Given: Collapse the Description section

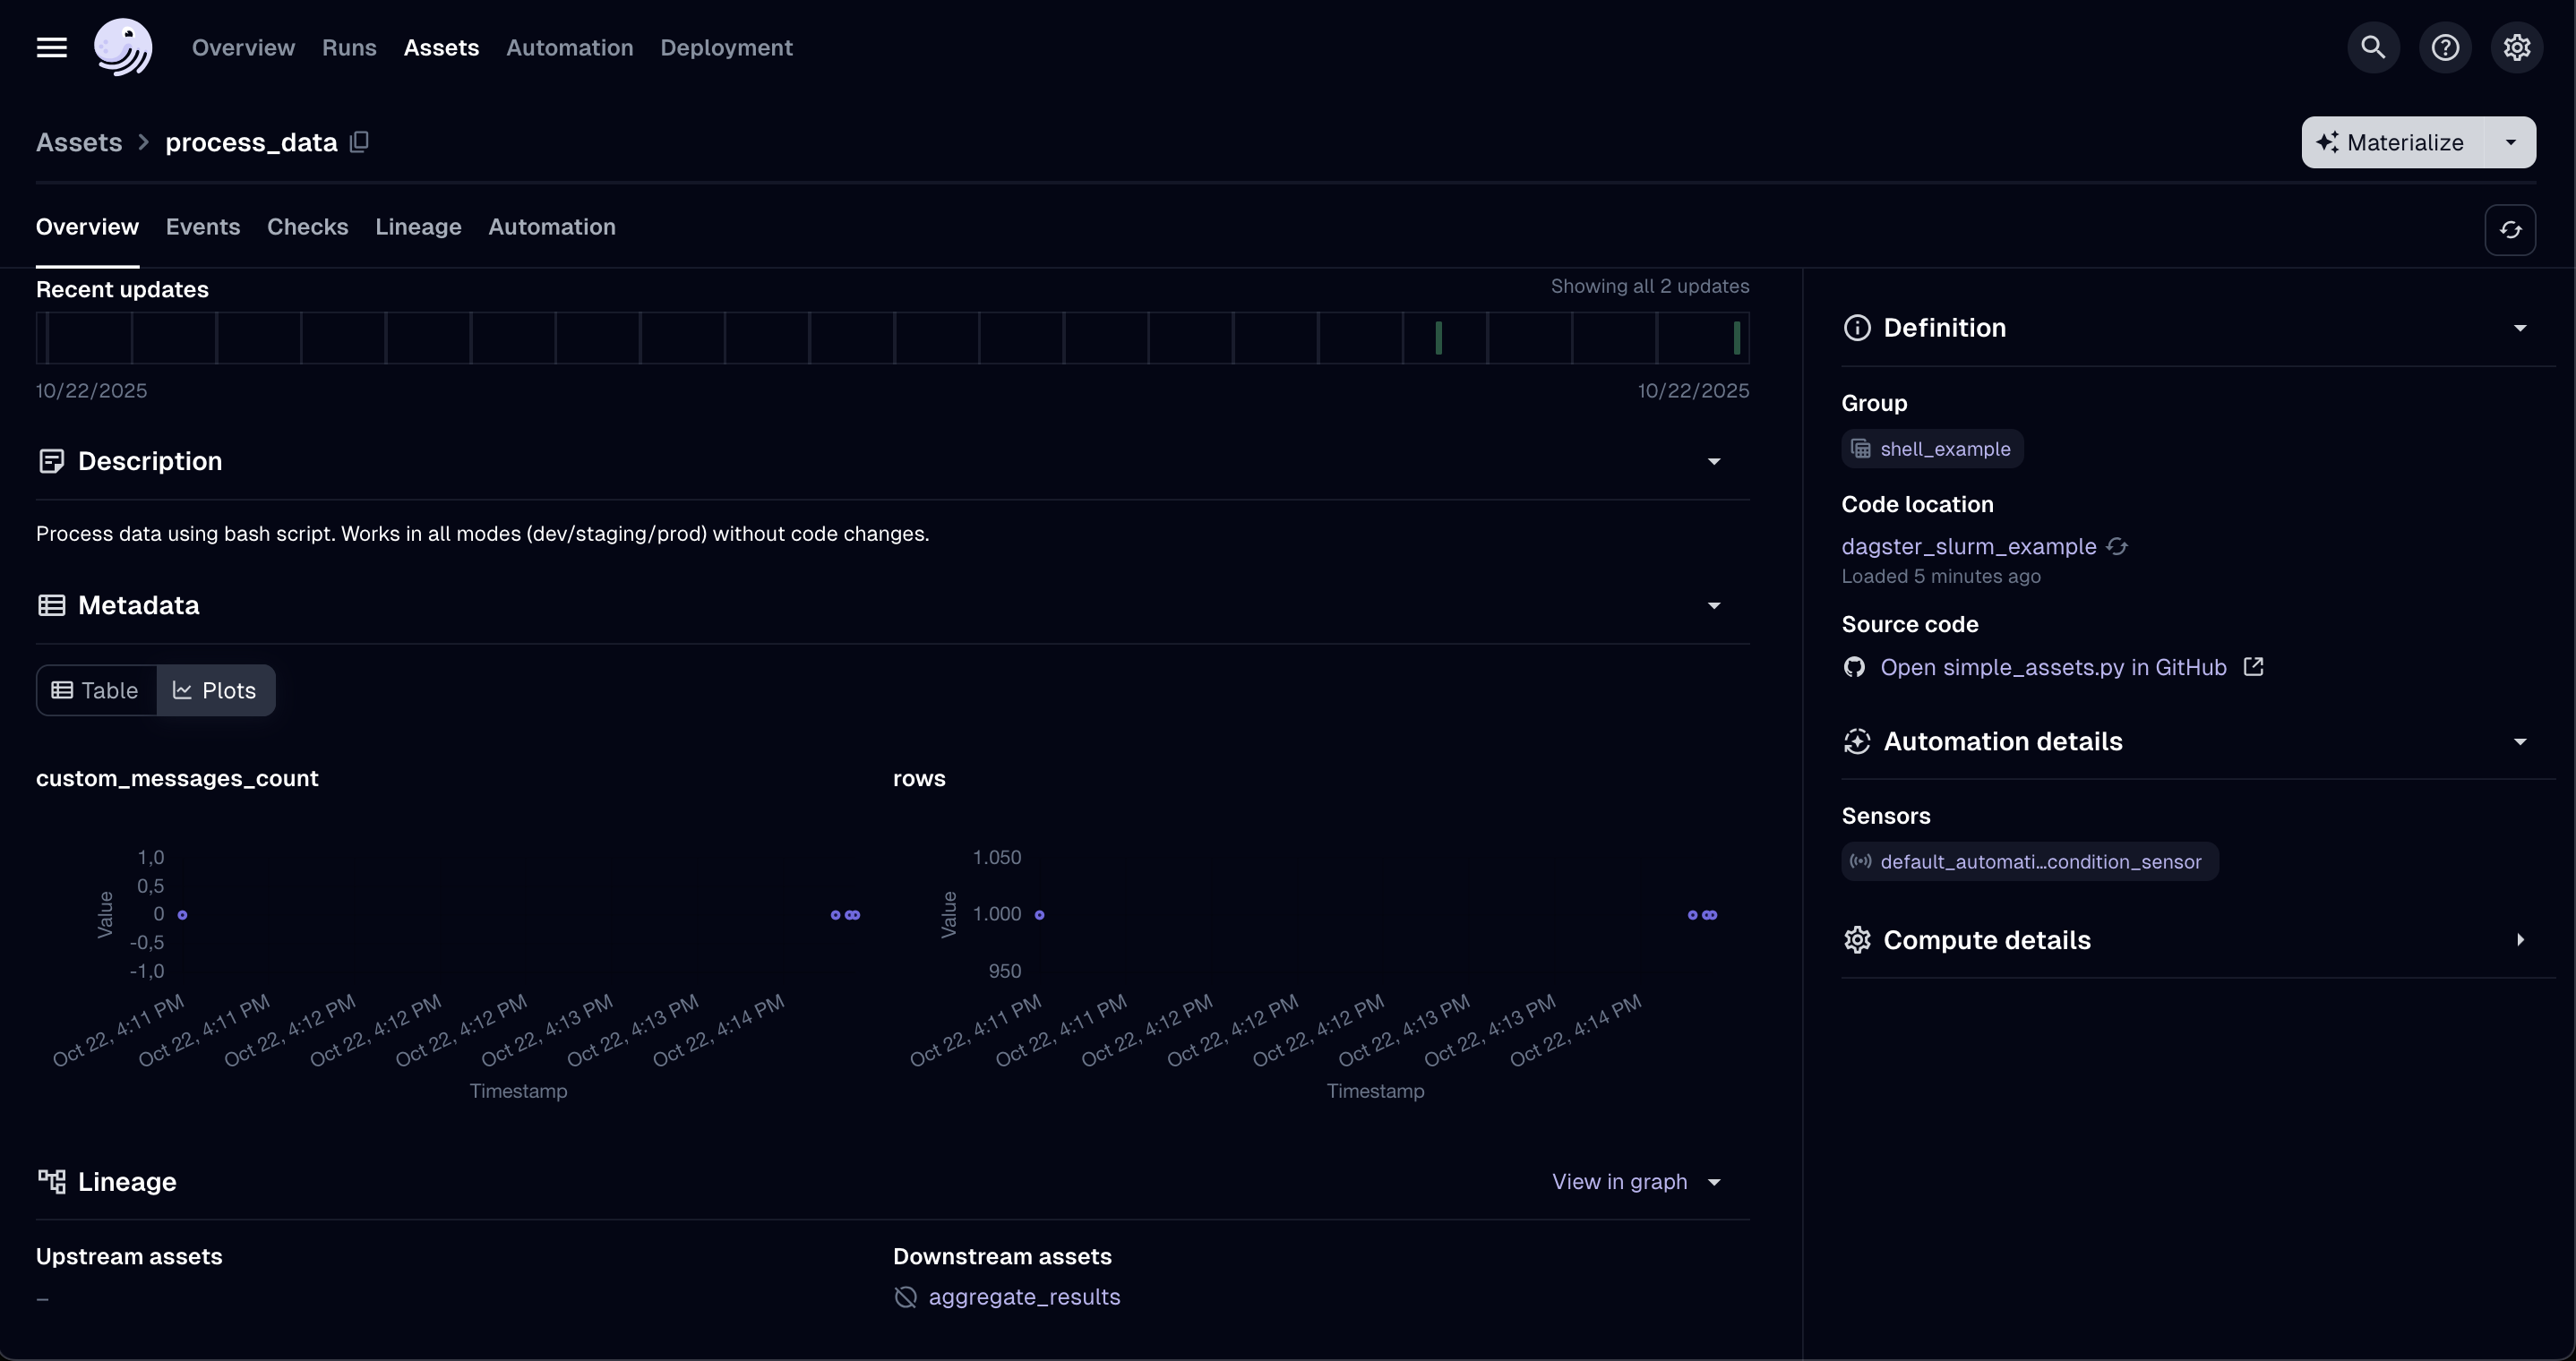Looking at the screenshot, I should click(1714, 461).
